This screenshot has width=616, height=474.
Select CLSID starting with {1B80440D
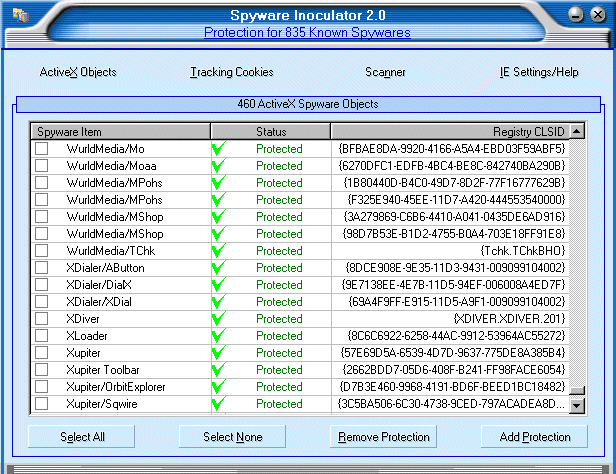tap(455, 183)
